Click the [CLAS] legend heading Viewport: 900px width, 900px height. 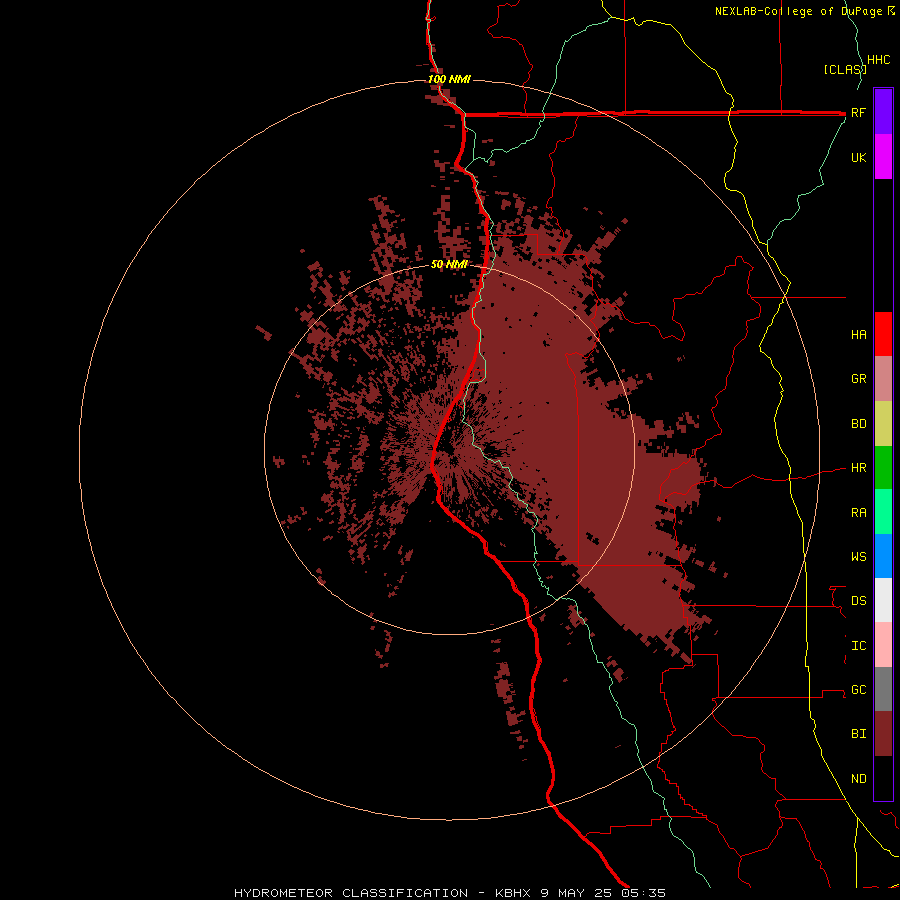pos(844,70)
